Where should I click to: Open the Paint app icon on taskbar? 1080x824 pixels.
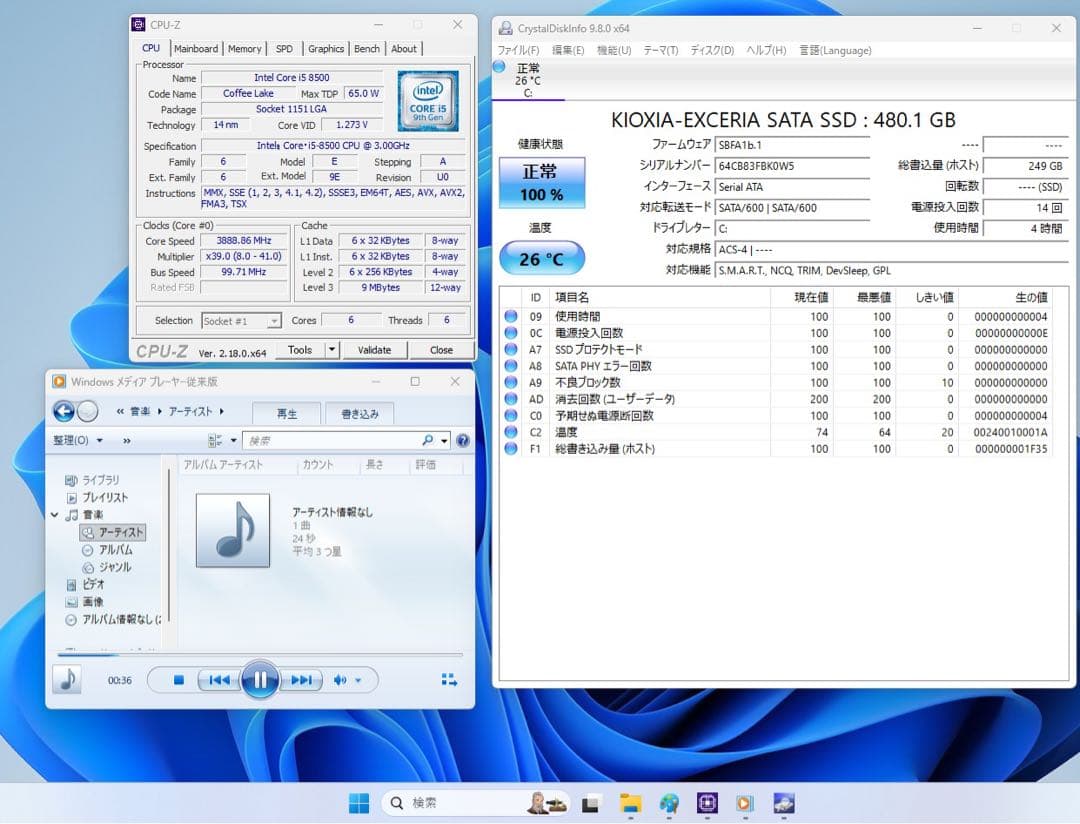tap(668, 803)
